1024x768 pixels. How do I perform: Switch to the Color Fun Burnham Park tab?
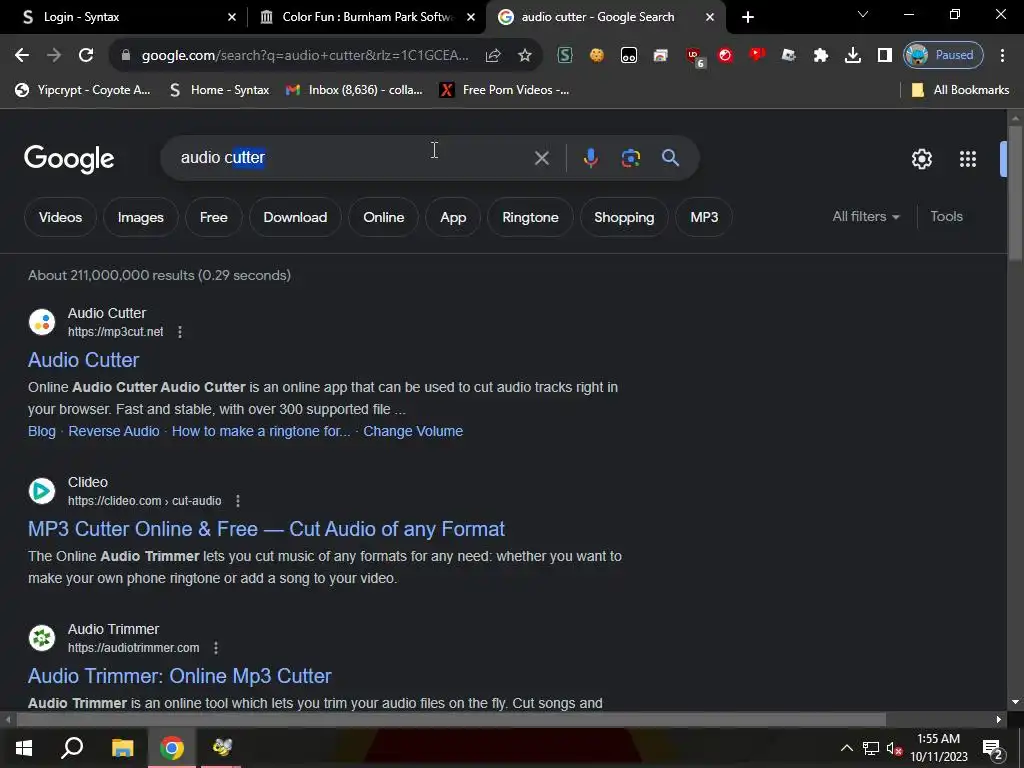click(x=366, y=17)
